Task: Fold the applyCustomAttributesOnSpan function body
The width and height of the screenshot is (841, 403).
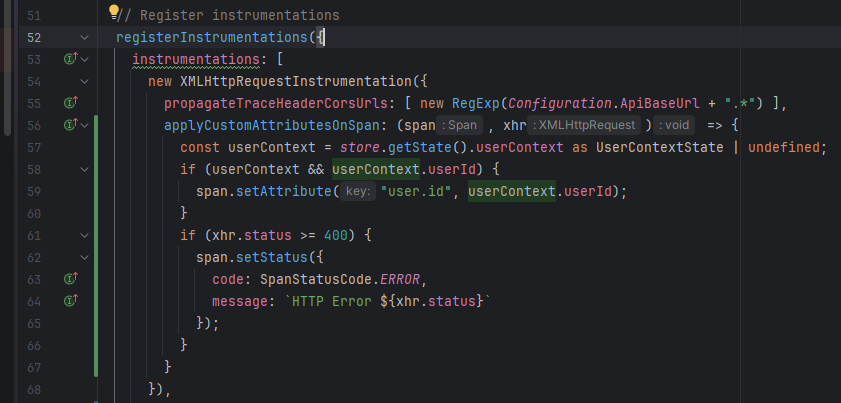Action: [85, 125]
